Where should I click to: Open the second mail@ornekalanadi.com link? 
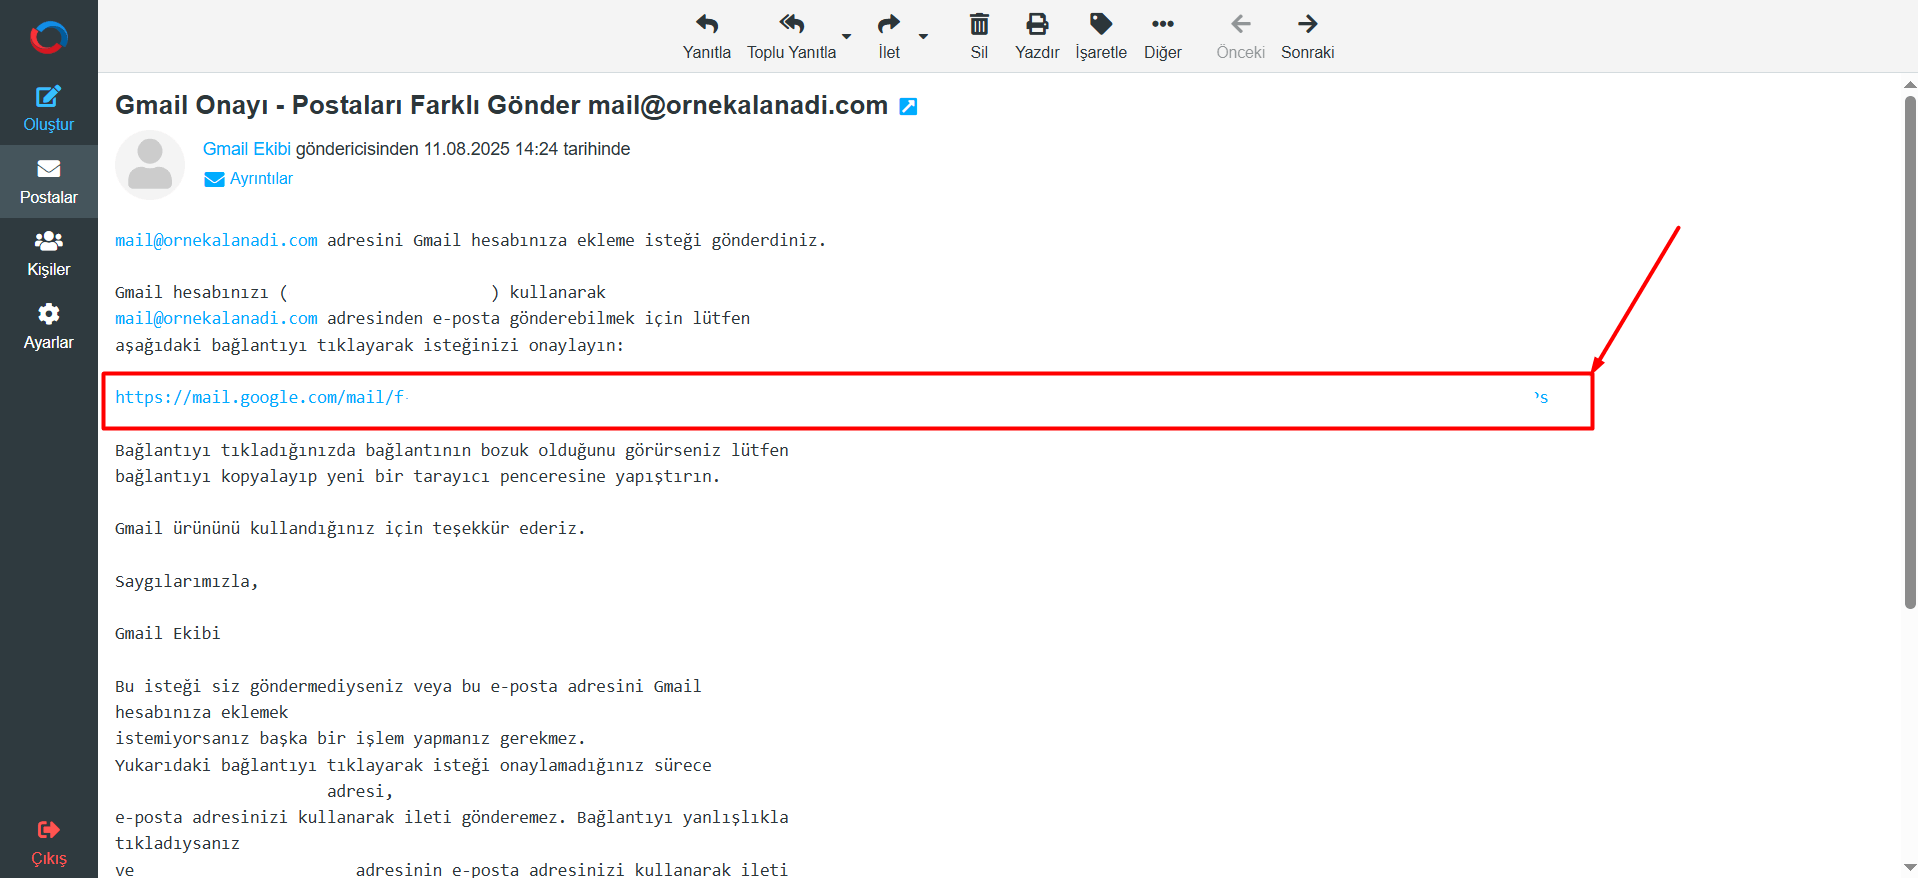[x=216, y=318]
